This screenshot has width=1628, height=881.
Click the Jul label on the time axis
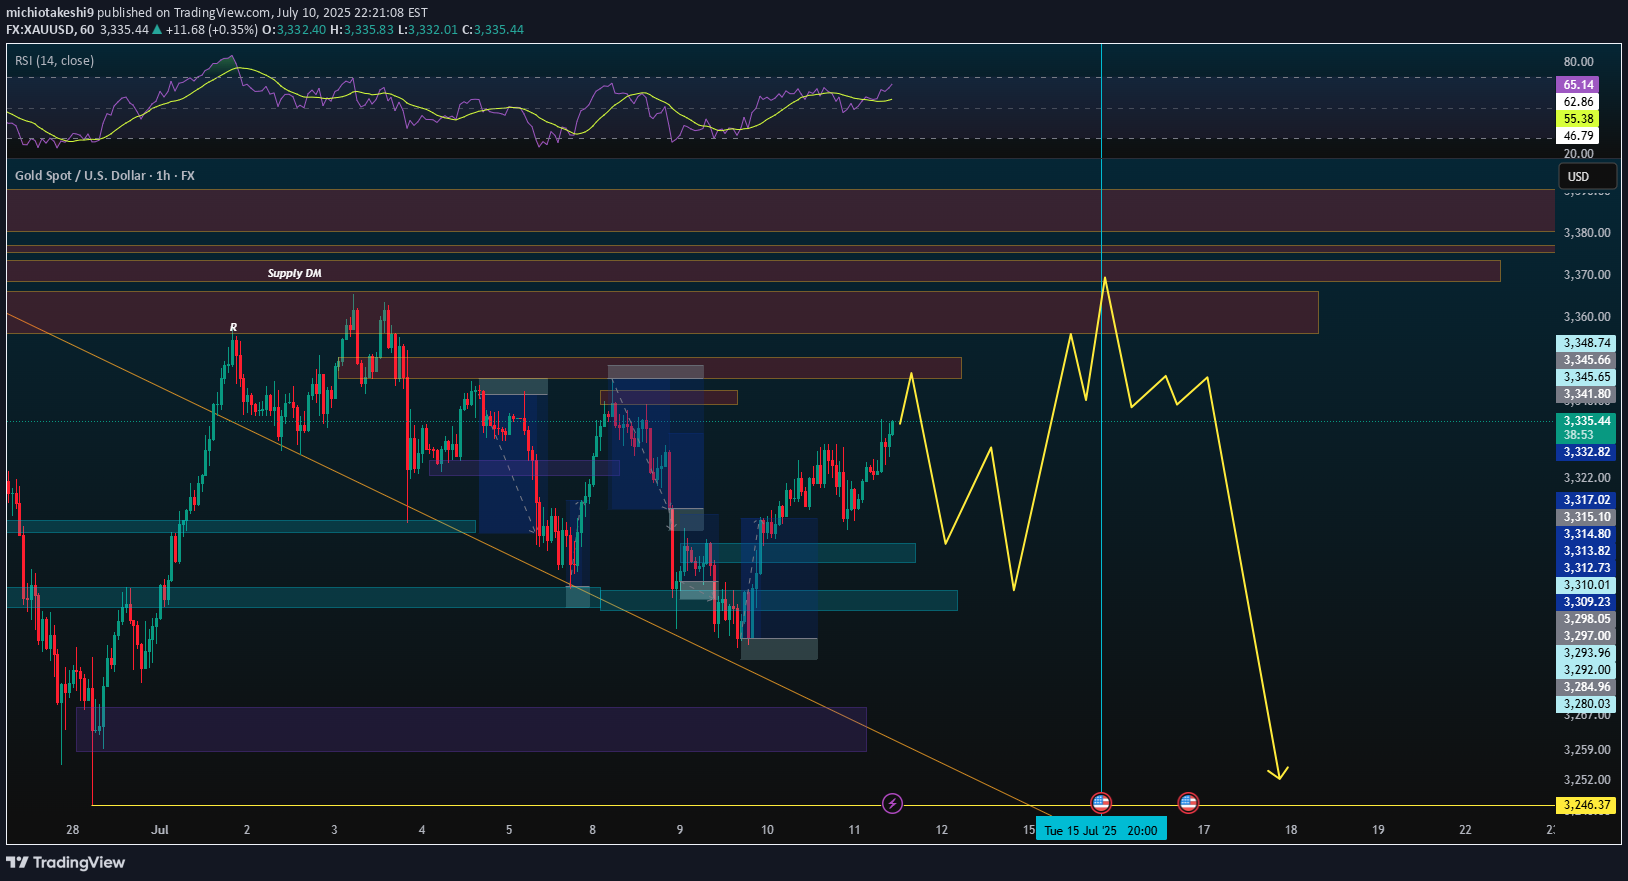pos(160,830)
